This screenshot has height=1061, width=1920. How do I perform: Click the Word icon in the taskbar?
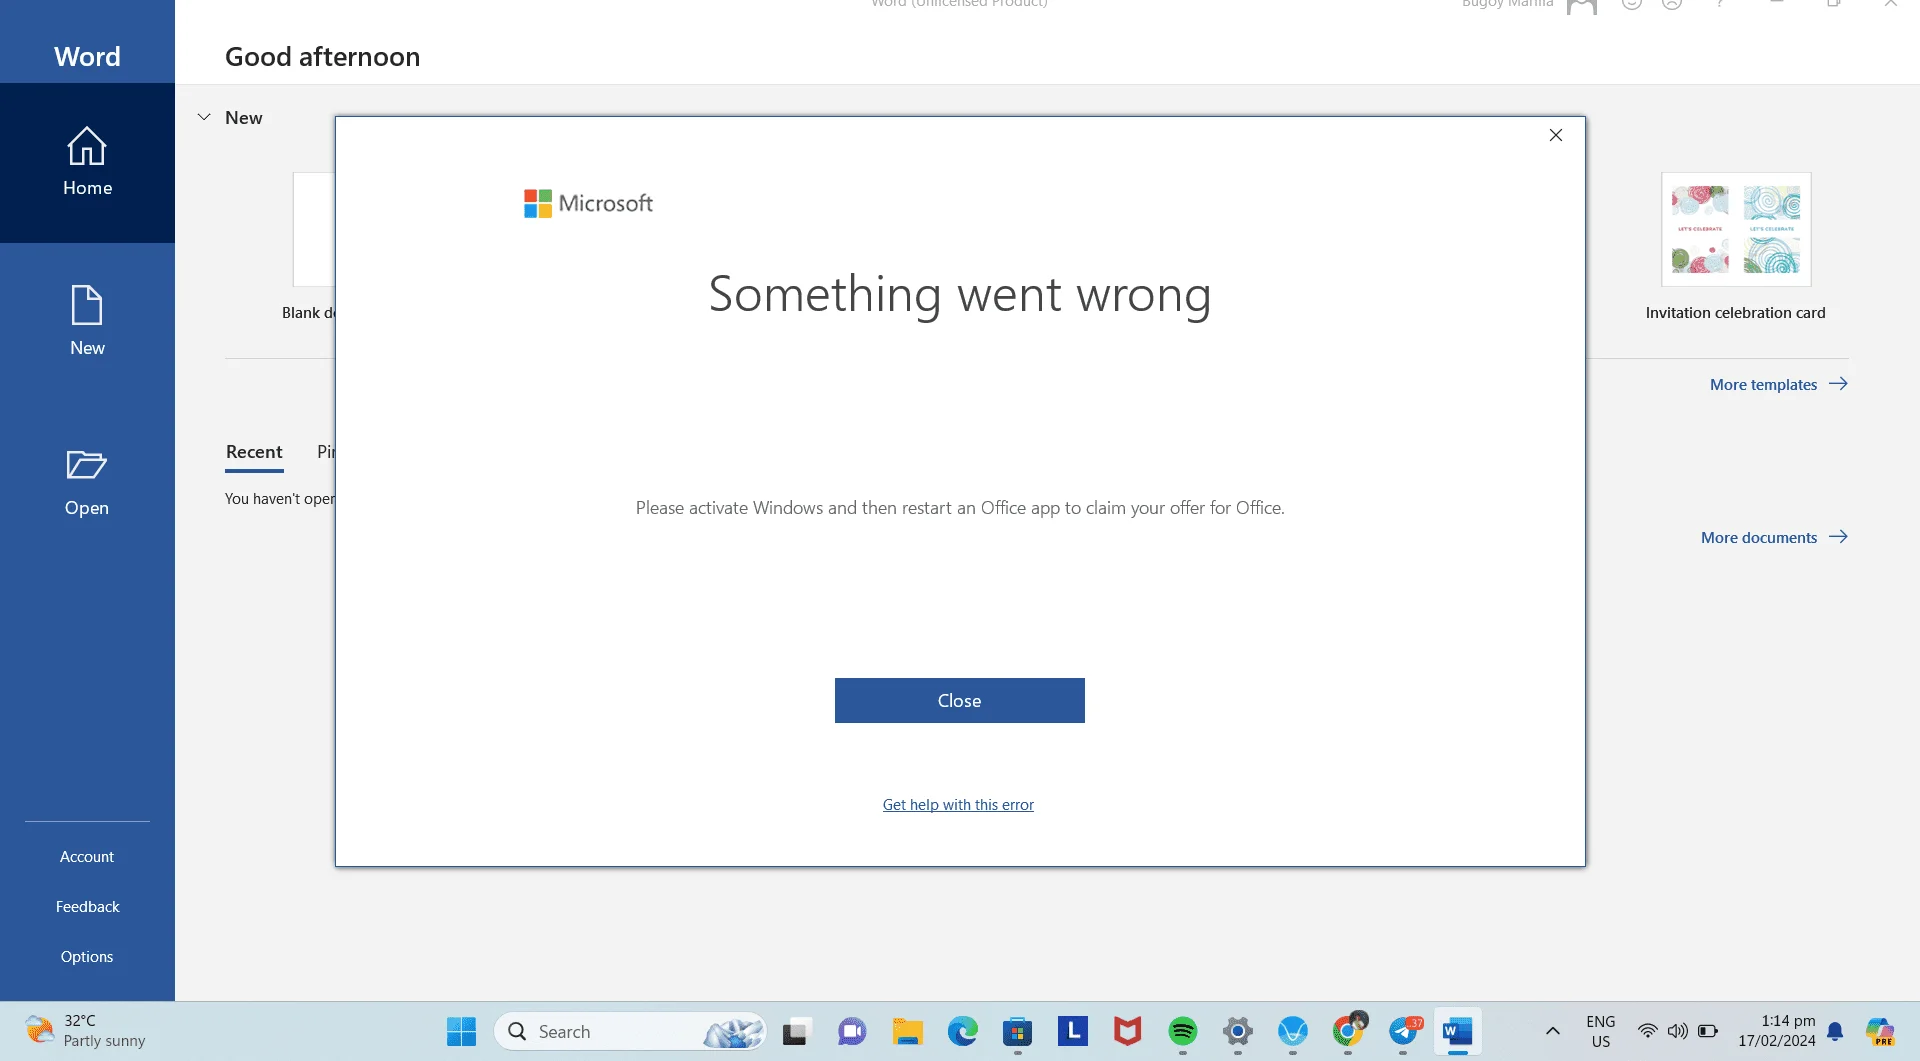point(1458,1032)
